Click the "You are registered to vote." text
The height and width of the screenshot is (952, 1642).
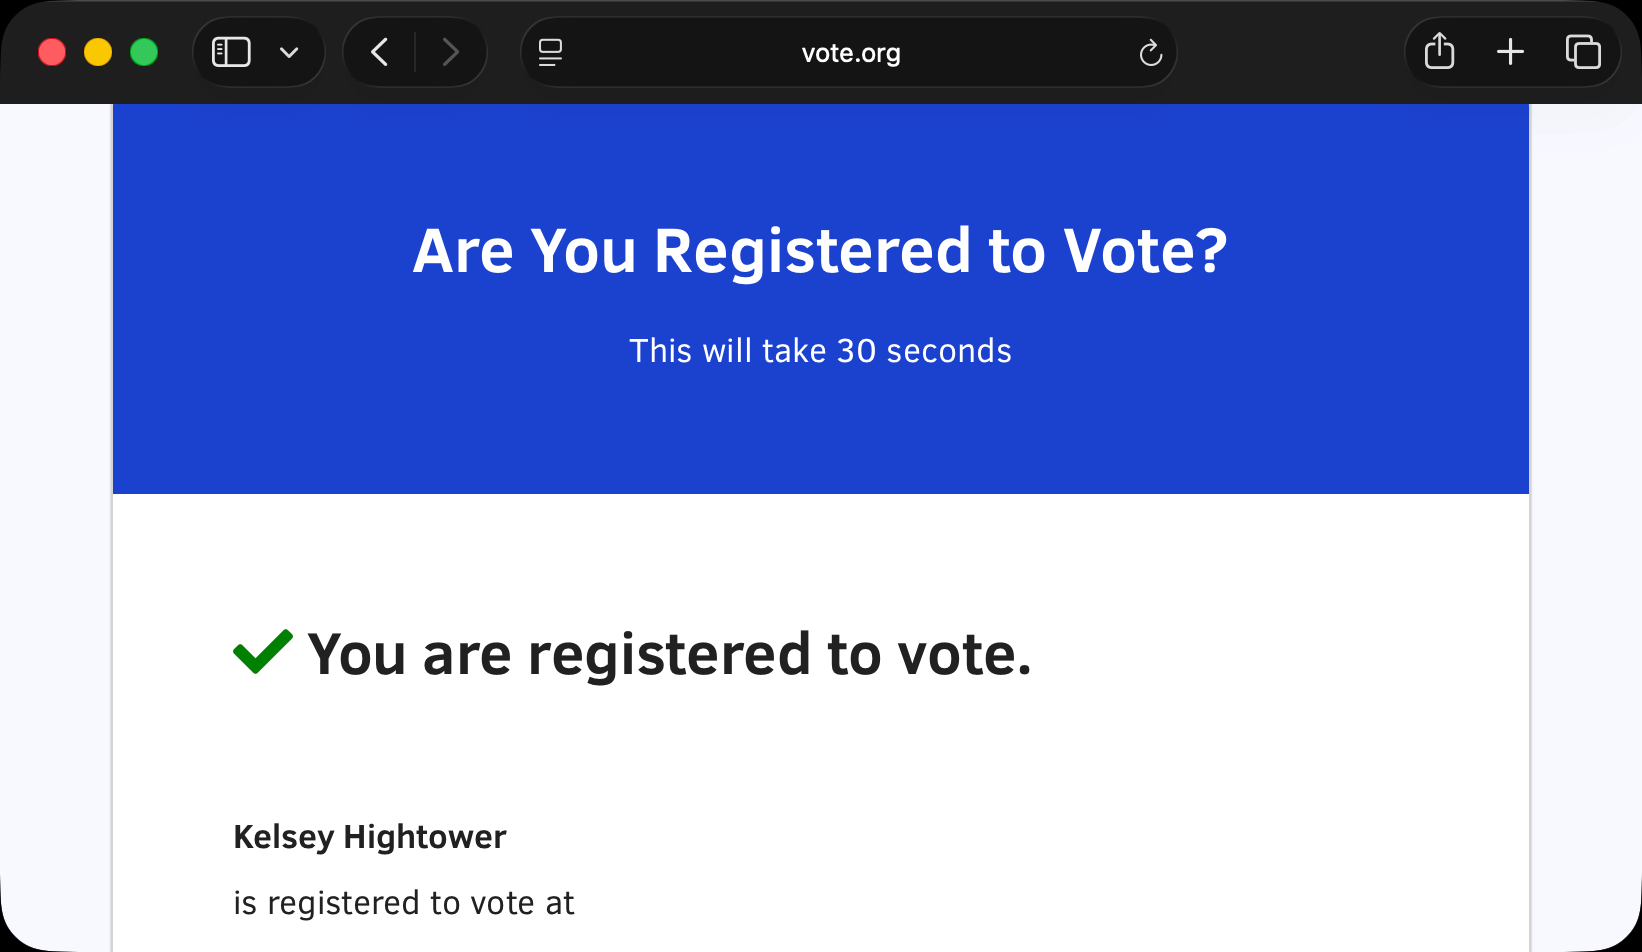669,655
